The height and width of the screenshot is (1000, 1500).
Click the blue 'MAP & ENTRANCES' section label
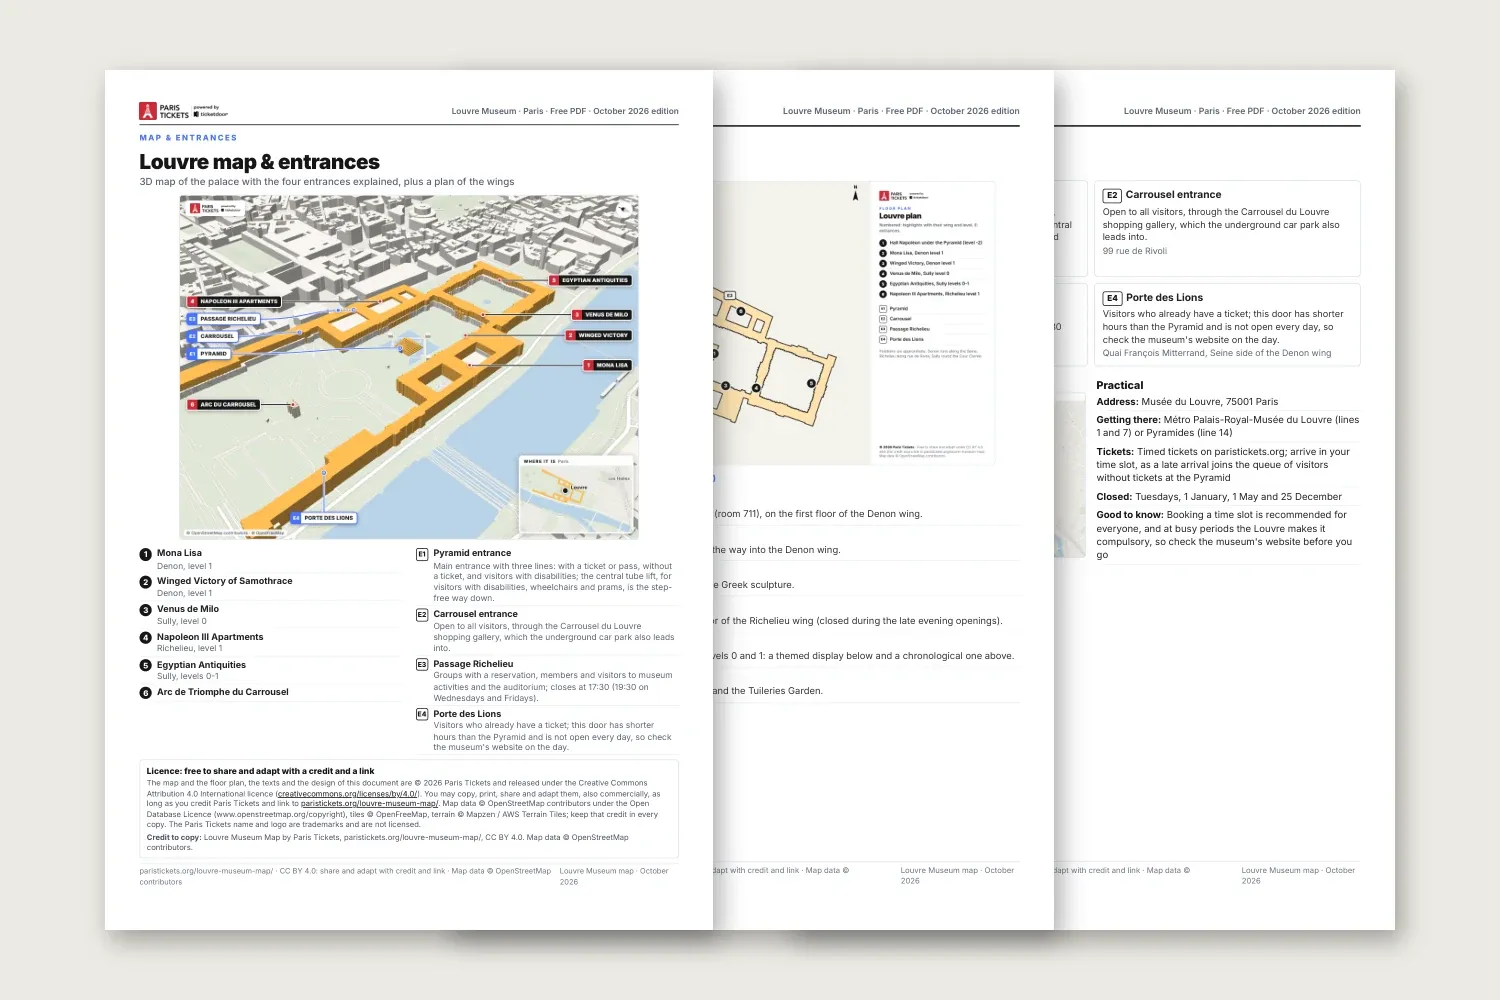188,138
